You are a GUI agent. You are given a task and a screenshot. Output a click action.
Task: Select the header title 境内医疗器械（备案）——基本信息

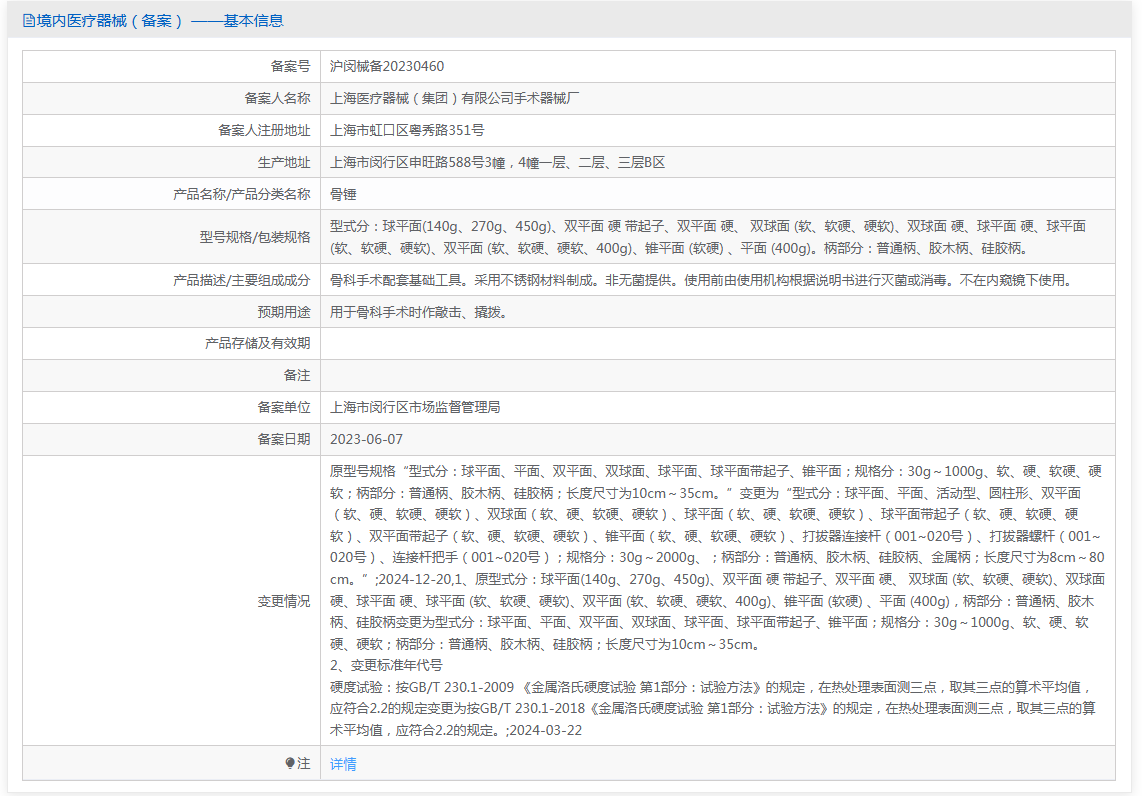[x=160, y=20]
